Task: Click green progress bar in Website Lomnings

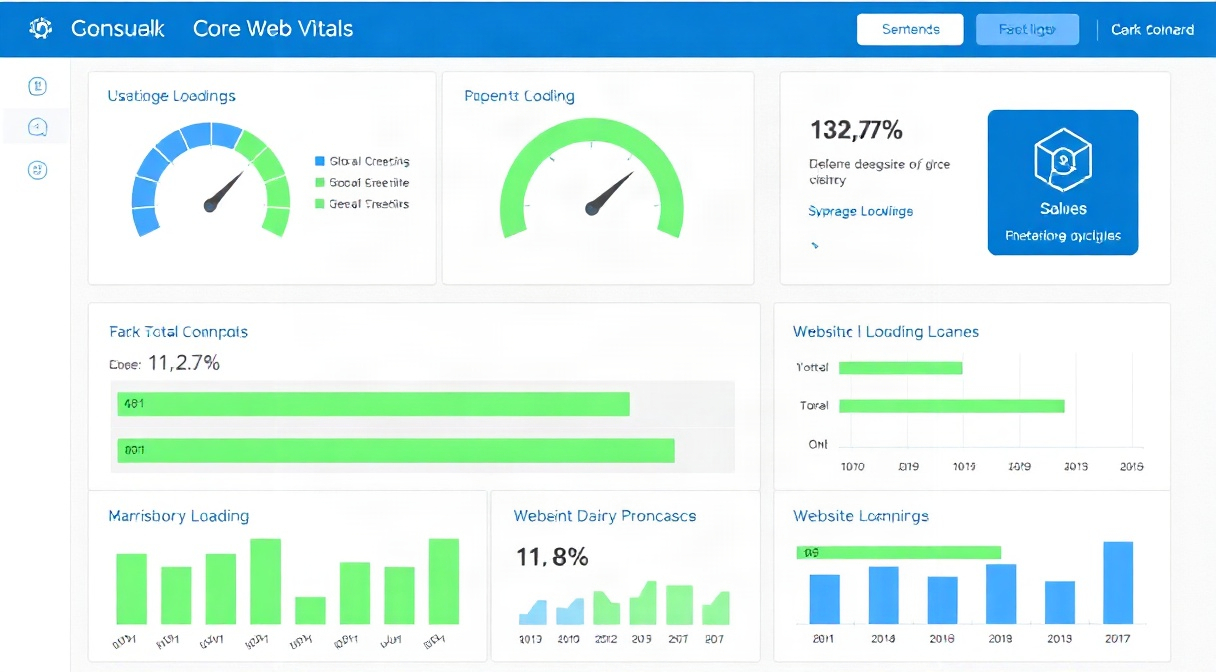Action: (898, 552)
